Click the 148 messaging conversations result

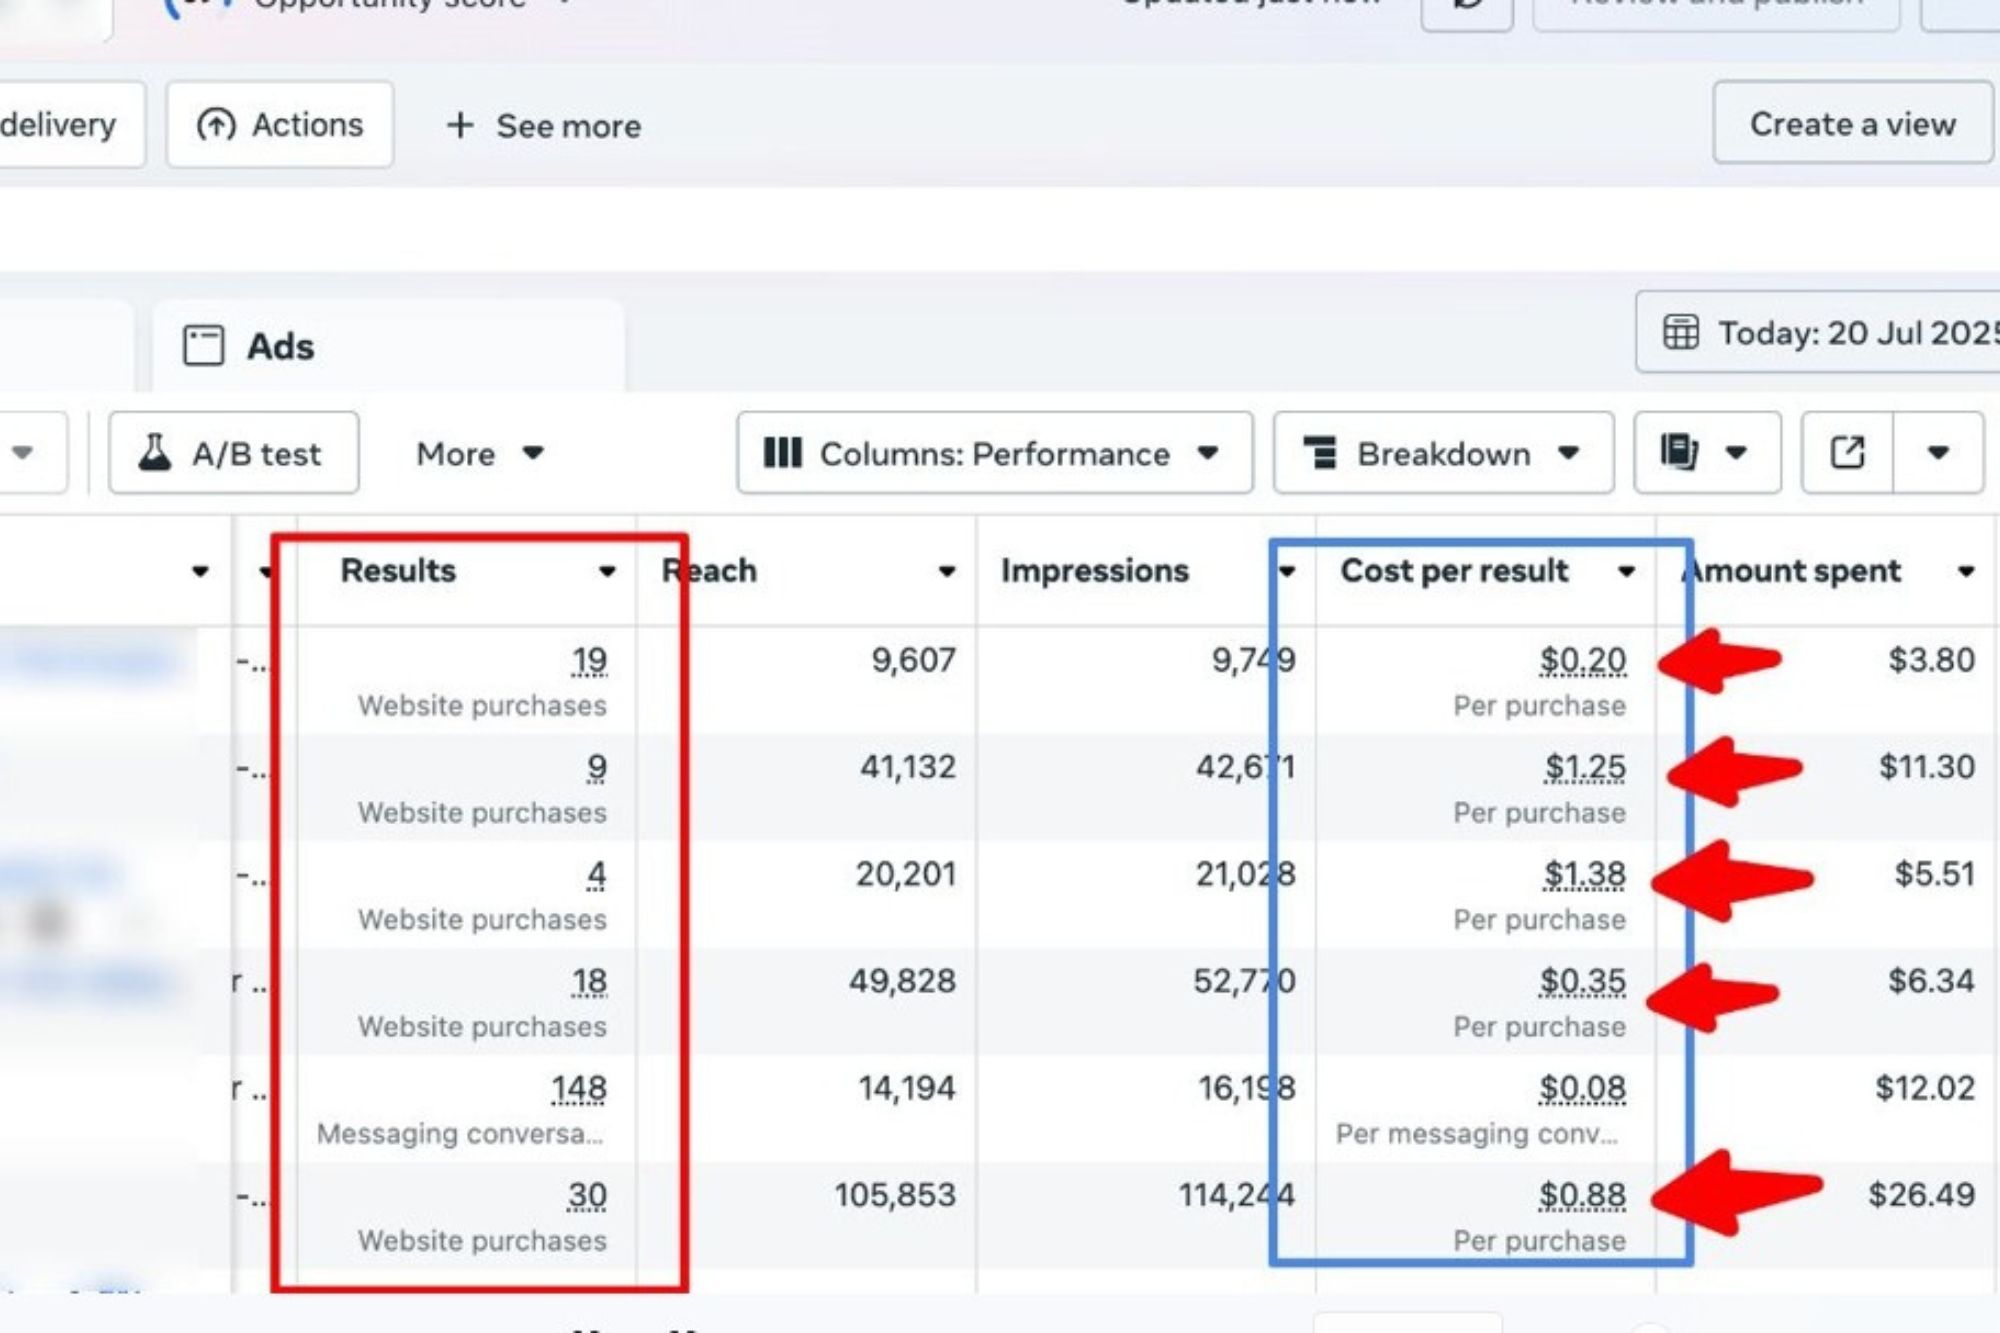point(579,1088)
